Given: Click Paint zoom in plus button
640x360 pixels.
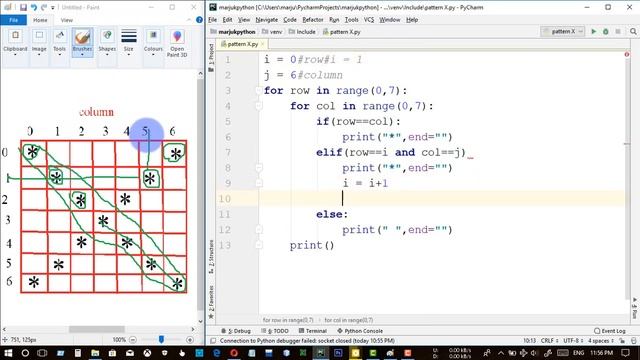Looking at the screenshot, I should click(x=190, y=340).
